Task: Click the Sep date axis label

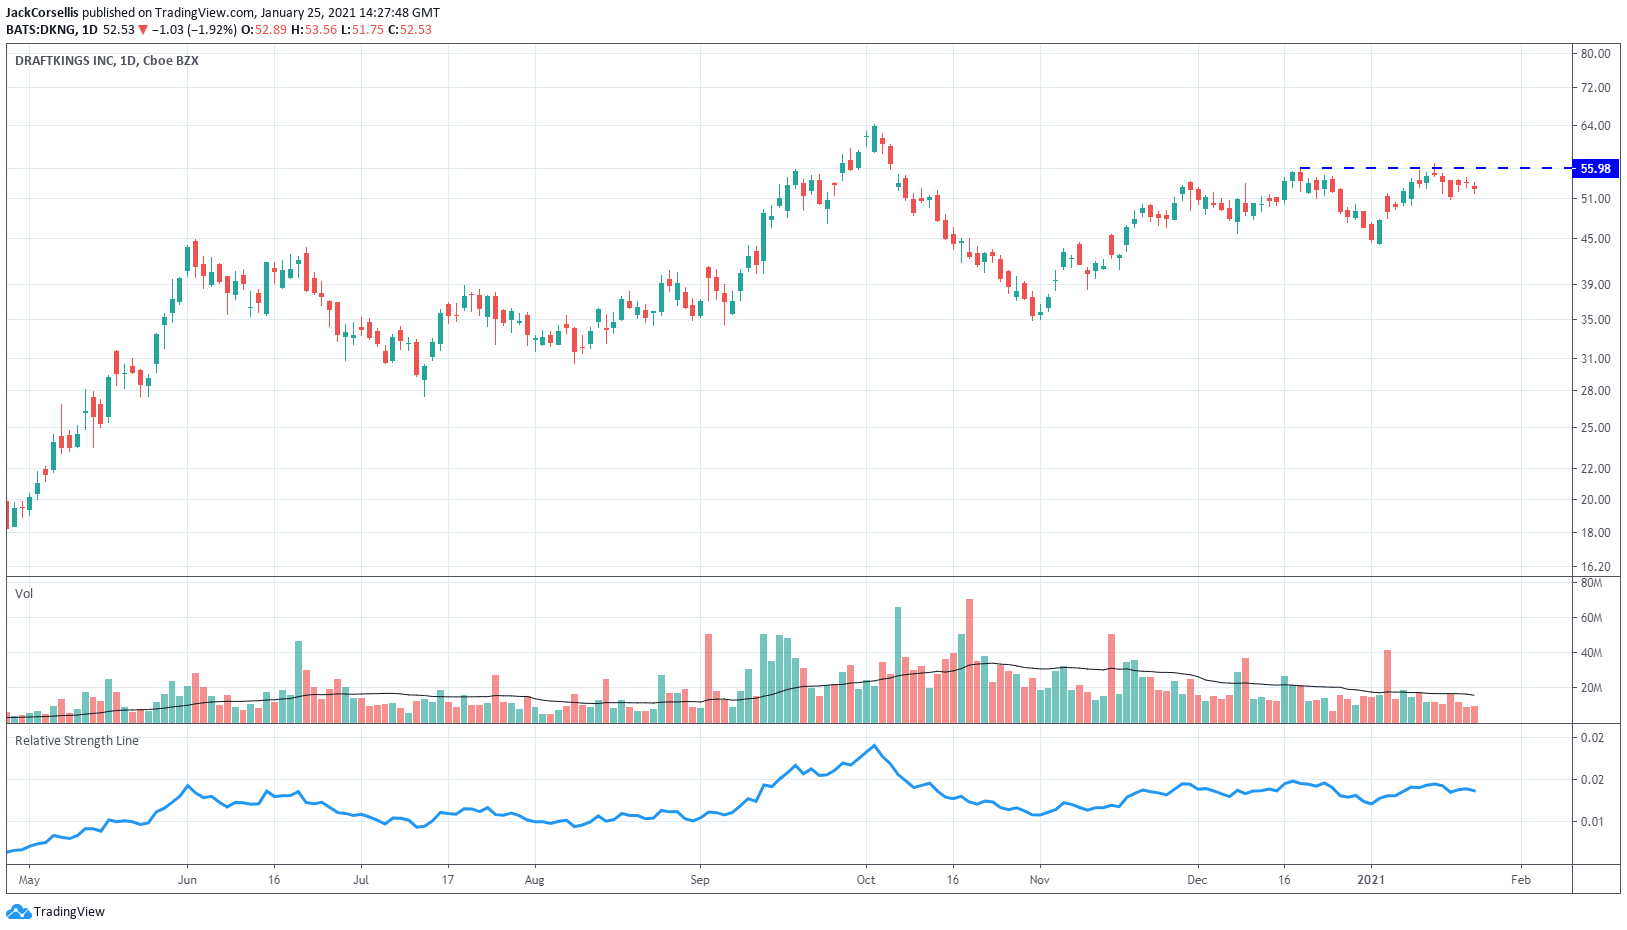Action: [700, 881]
